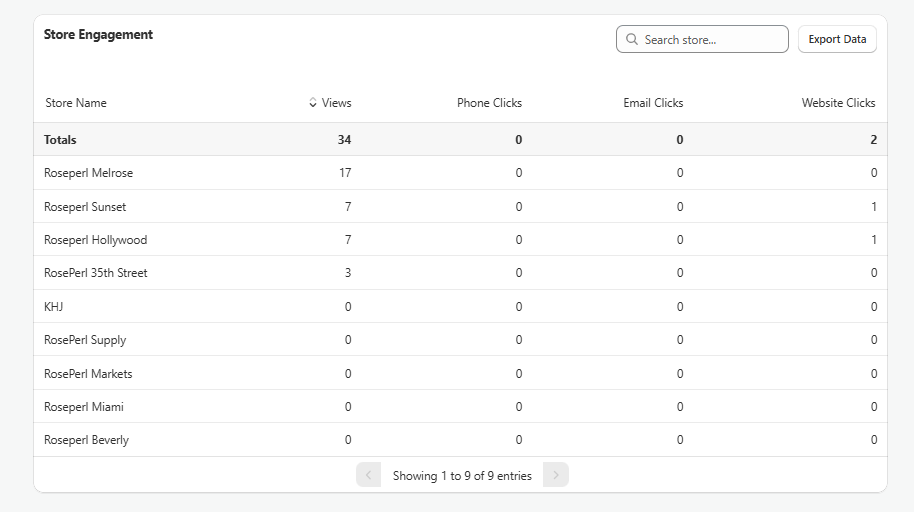Click the magnifier icon in search box
The width and height of the screenshot is (914, 512).
coord(632,40)
